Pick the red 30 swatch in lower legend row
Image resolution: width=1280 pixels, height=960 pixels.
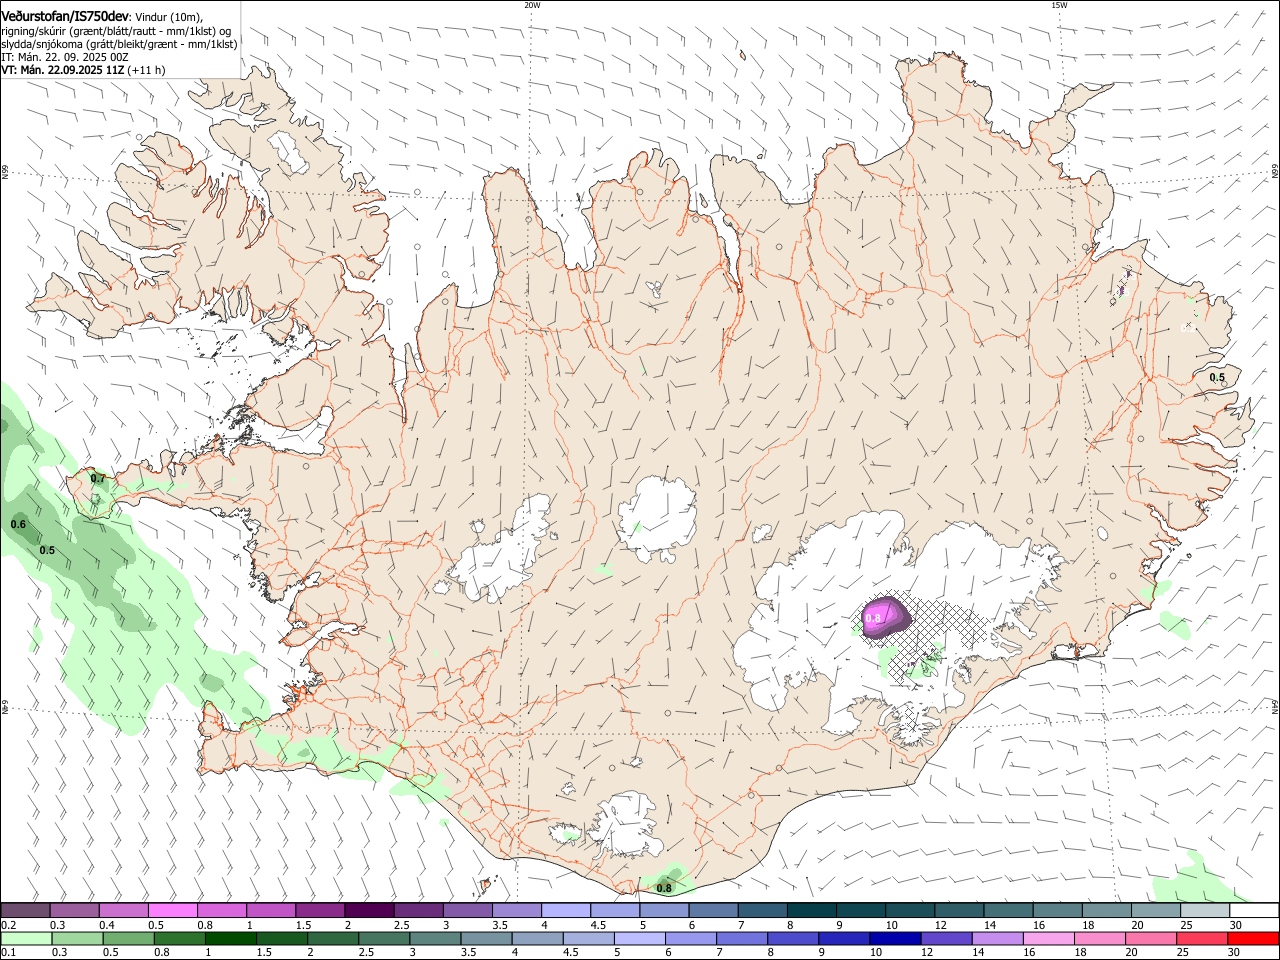pyautogui.click(x=1252, y=939)
